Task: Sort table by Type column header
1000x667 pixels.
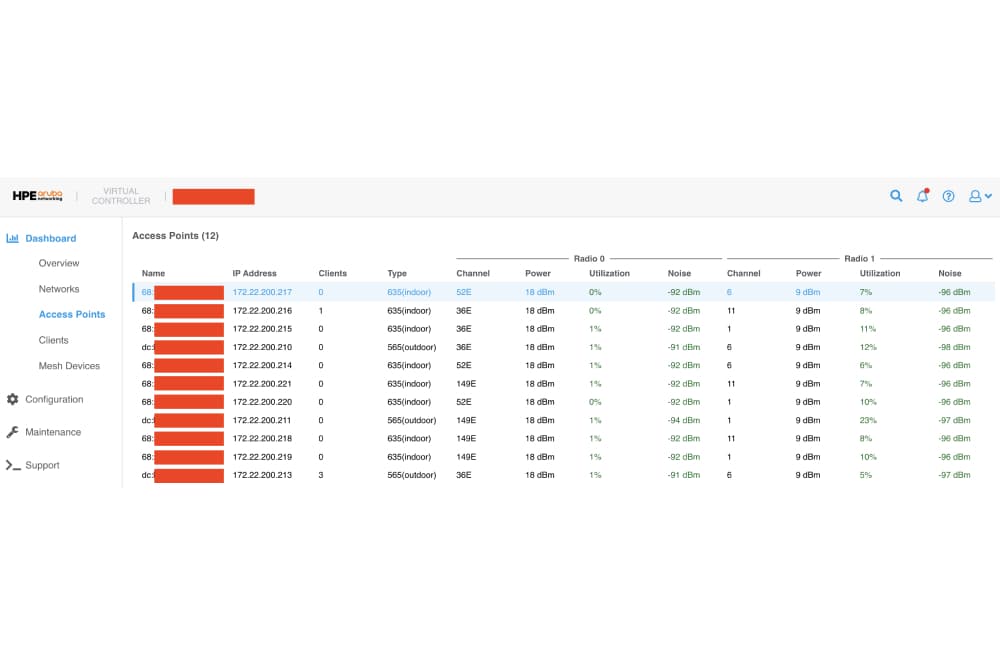Action: coord(397,273)
